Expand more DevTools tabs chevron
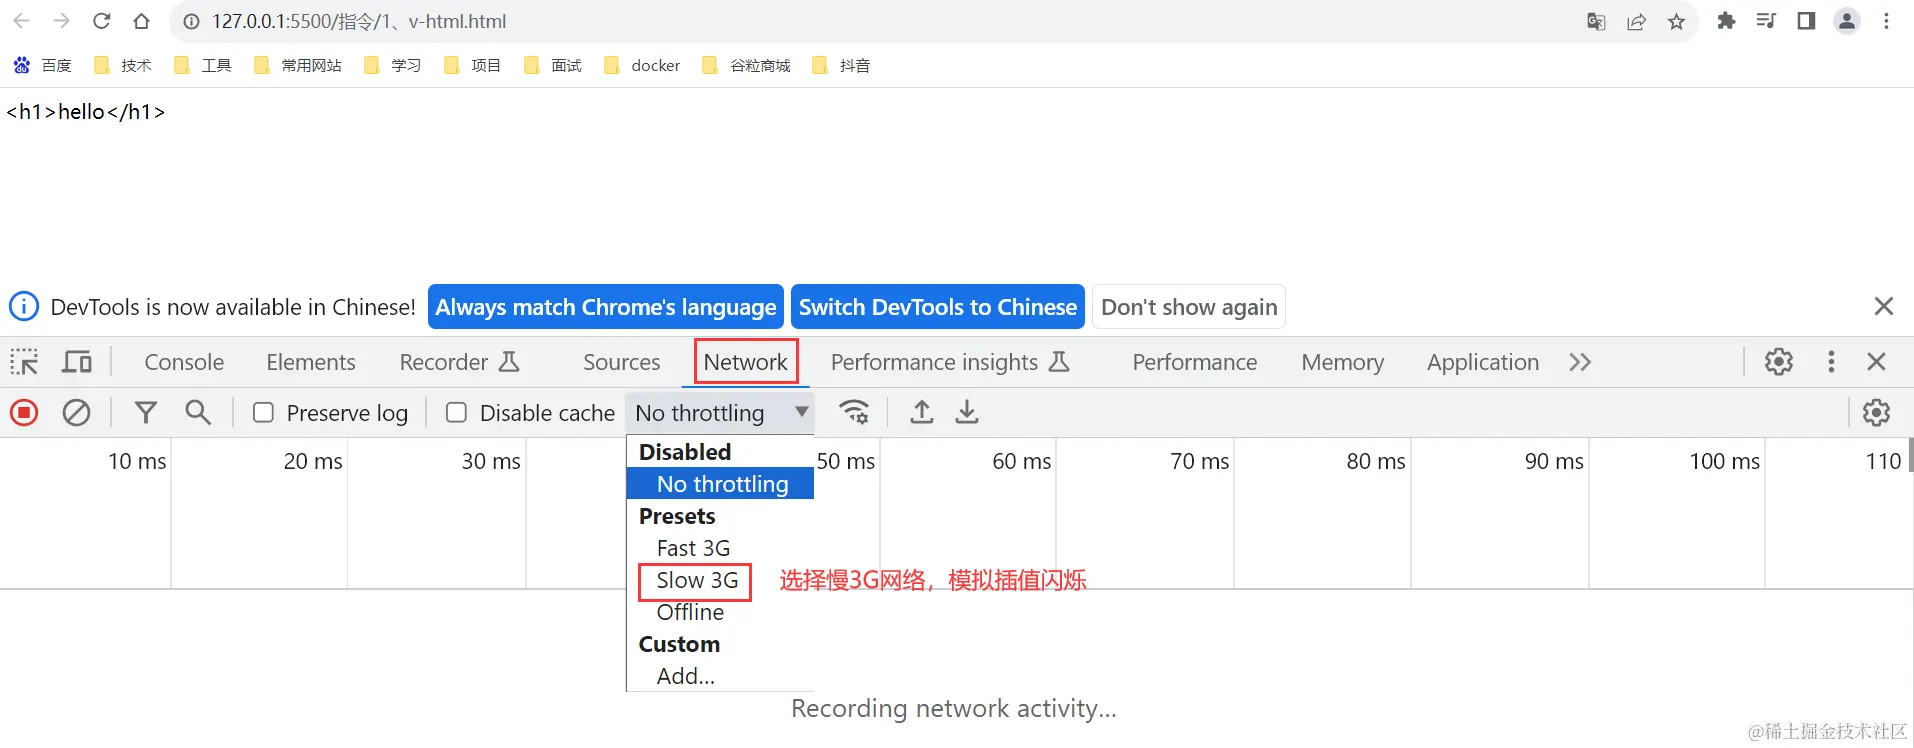The image size is (1914, 748). point(1580,362)
